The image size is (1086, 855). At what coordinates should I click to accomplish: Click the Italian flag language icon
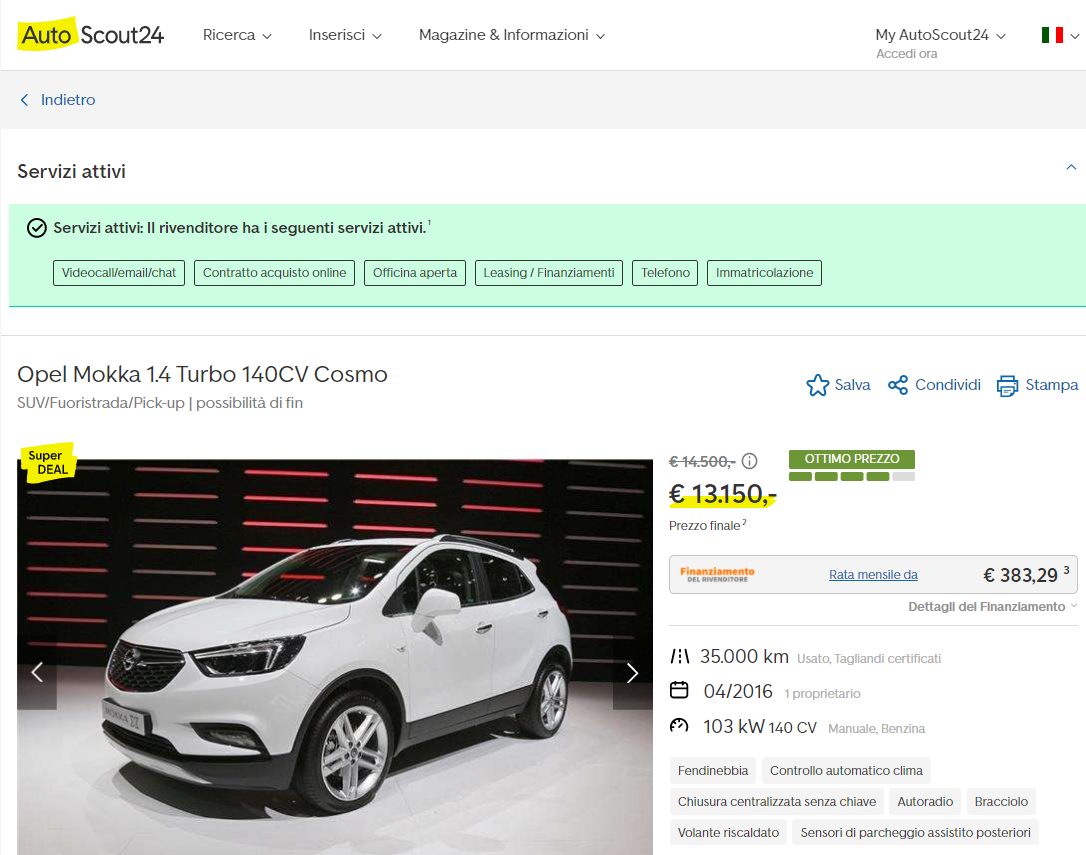tap(1052, 35)
